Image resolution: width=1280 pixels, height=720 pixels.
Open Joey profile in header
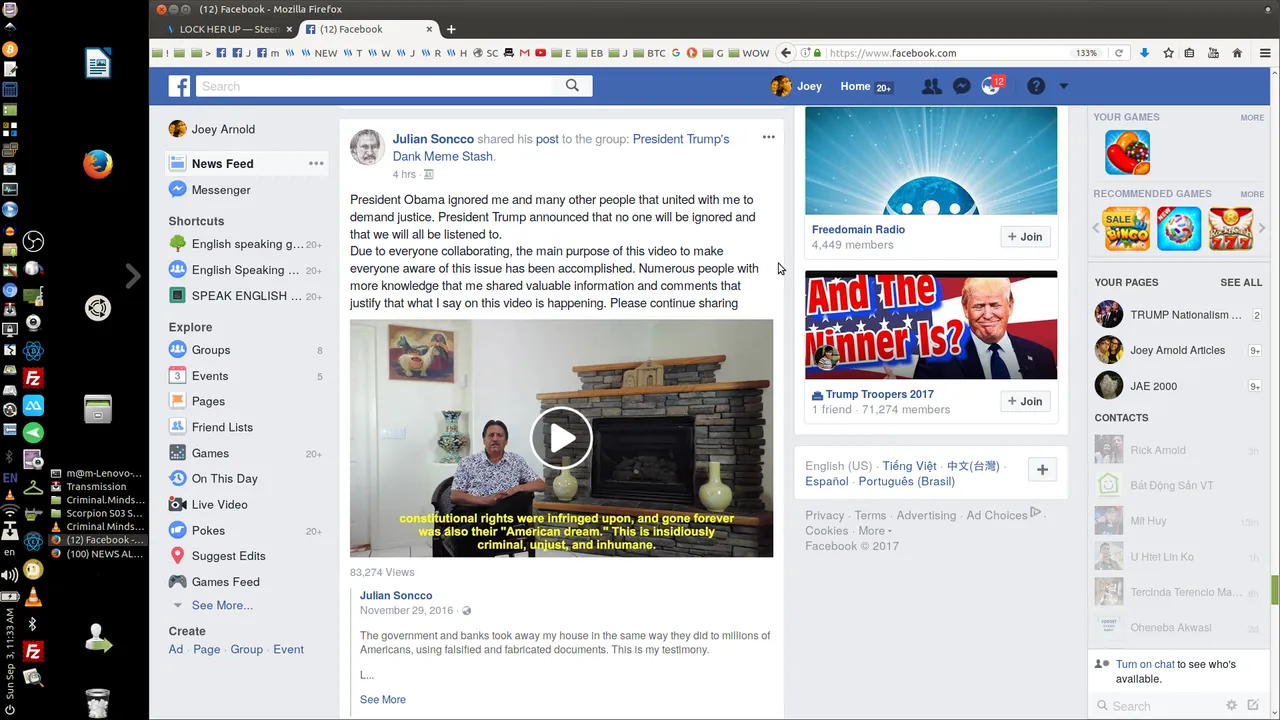797,86
